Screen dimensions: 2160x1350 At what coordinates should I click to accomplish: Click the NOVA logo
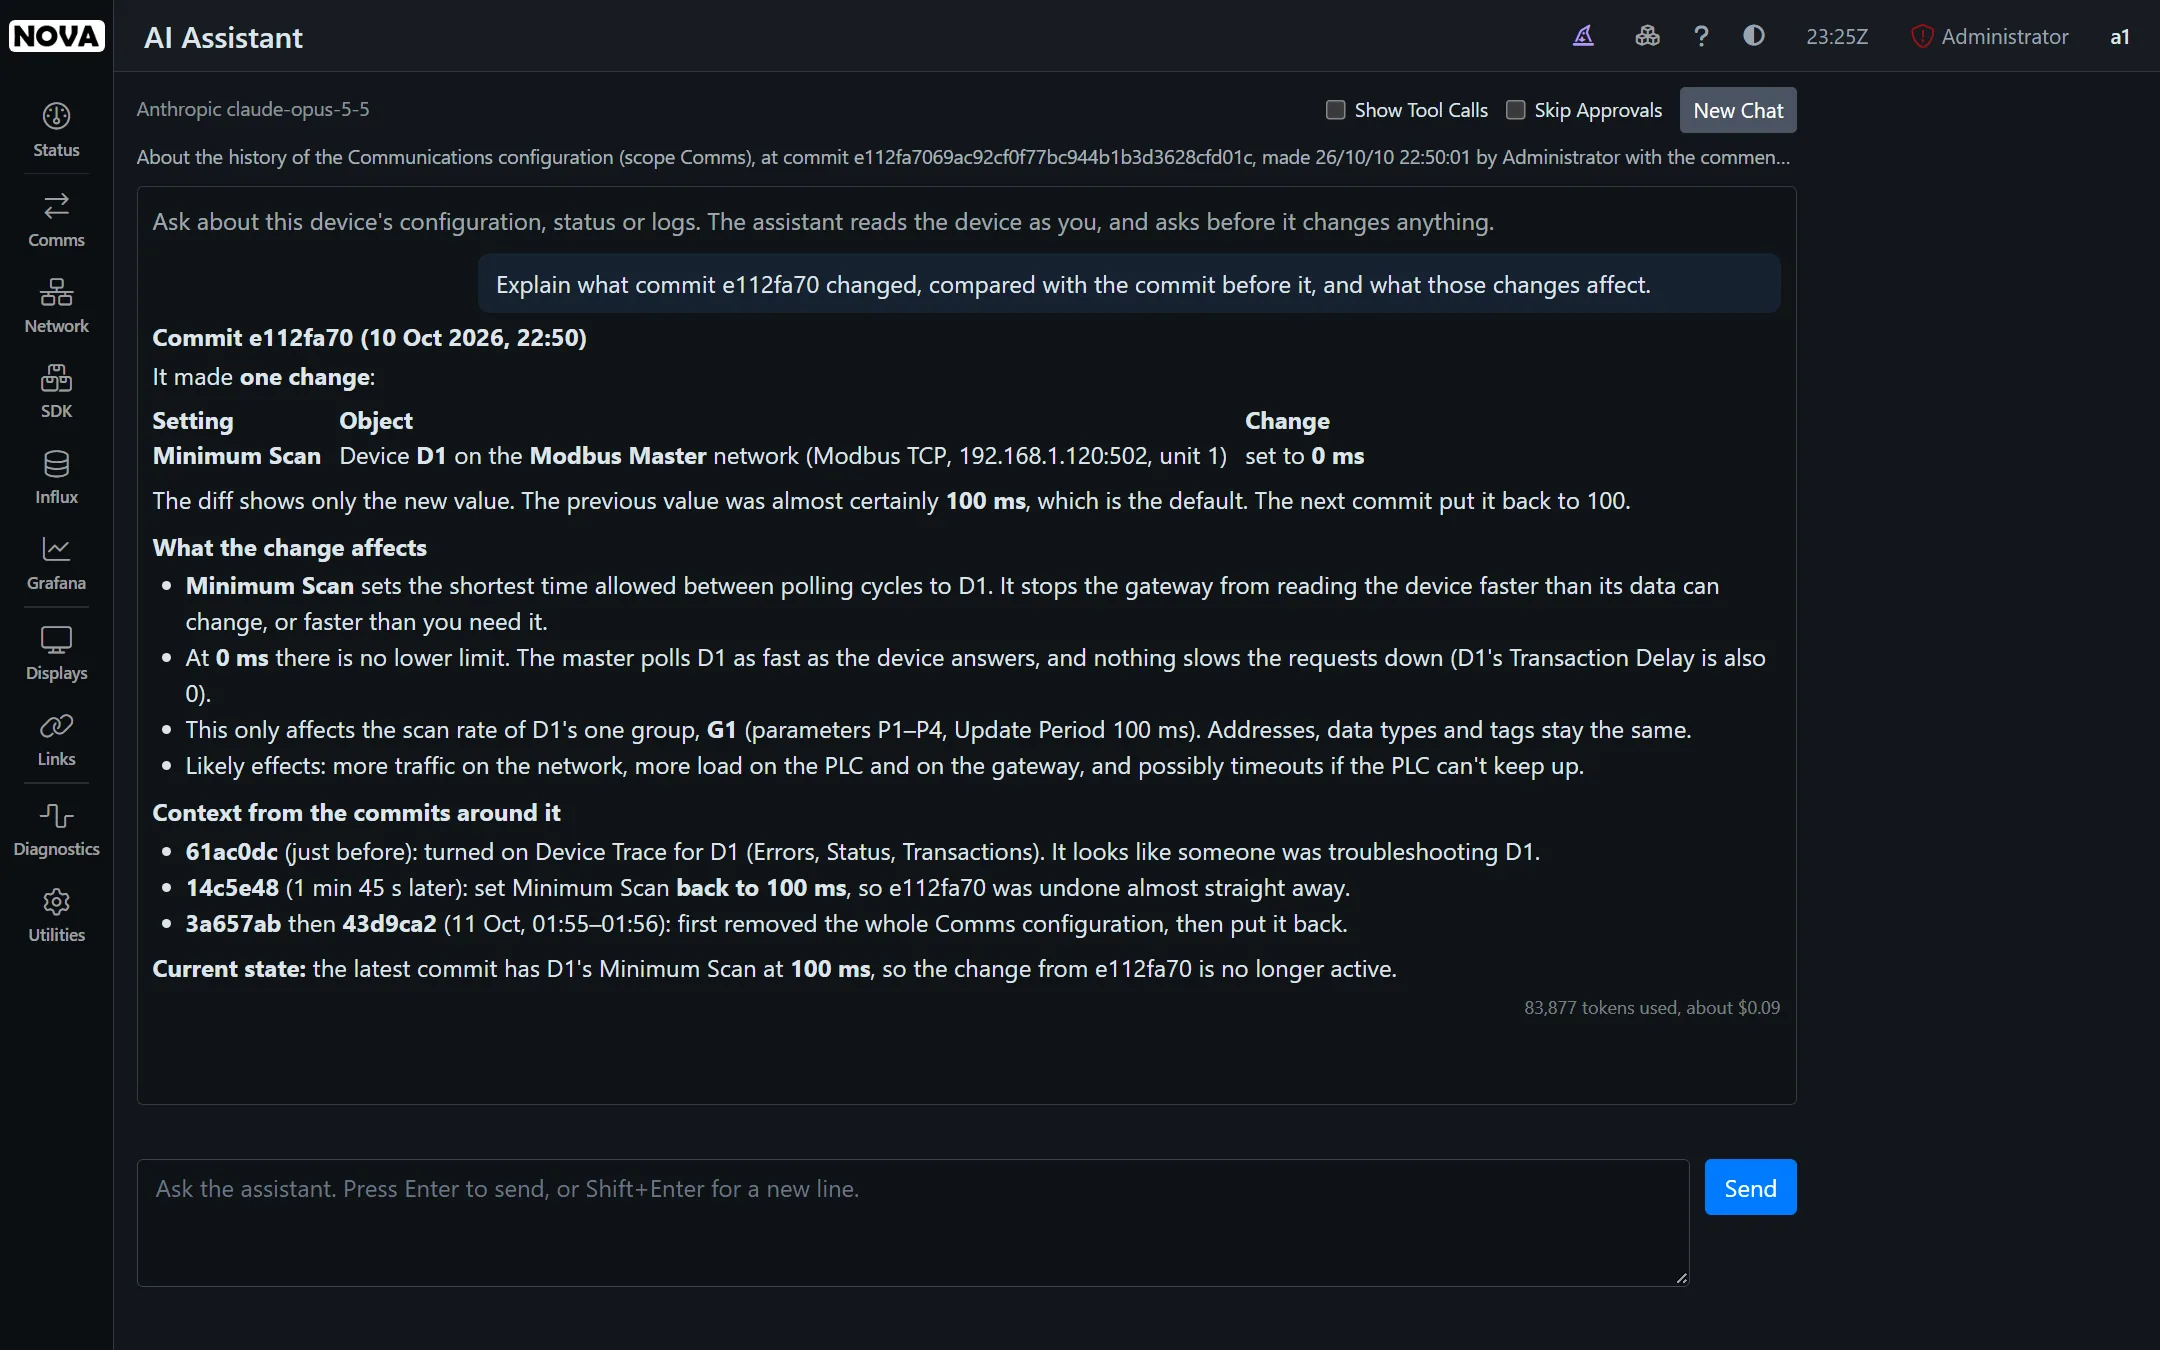pyautogui.click(x=56, y=36)
